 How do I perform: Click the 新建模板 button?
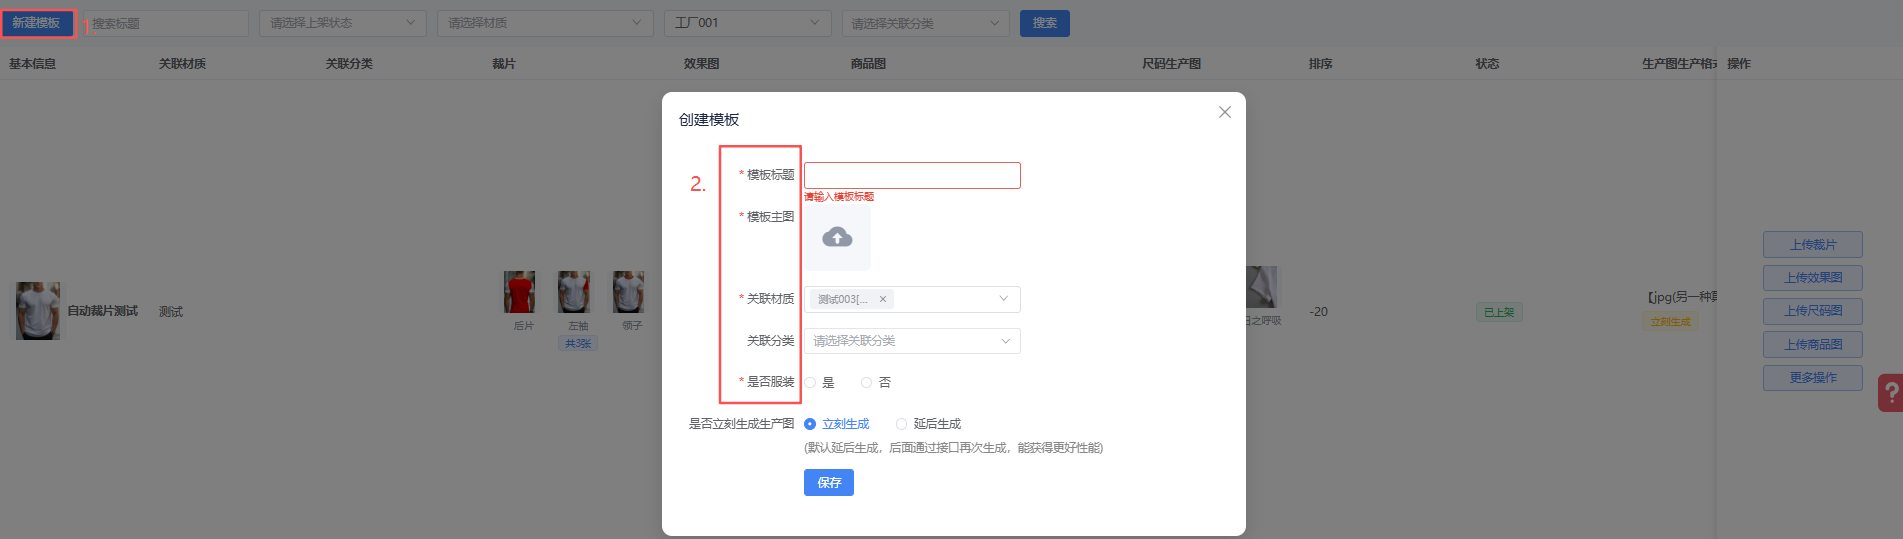[37, 23]
